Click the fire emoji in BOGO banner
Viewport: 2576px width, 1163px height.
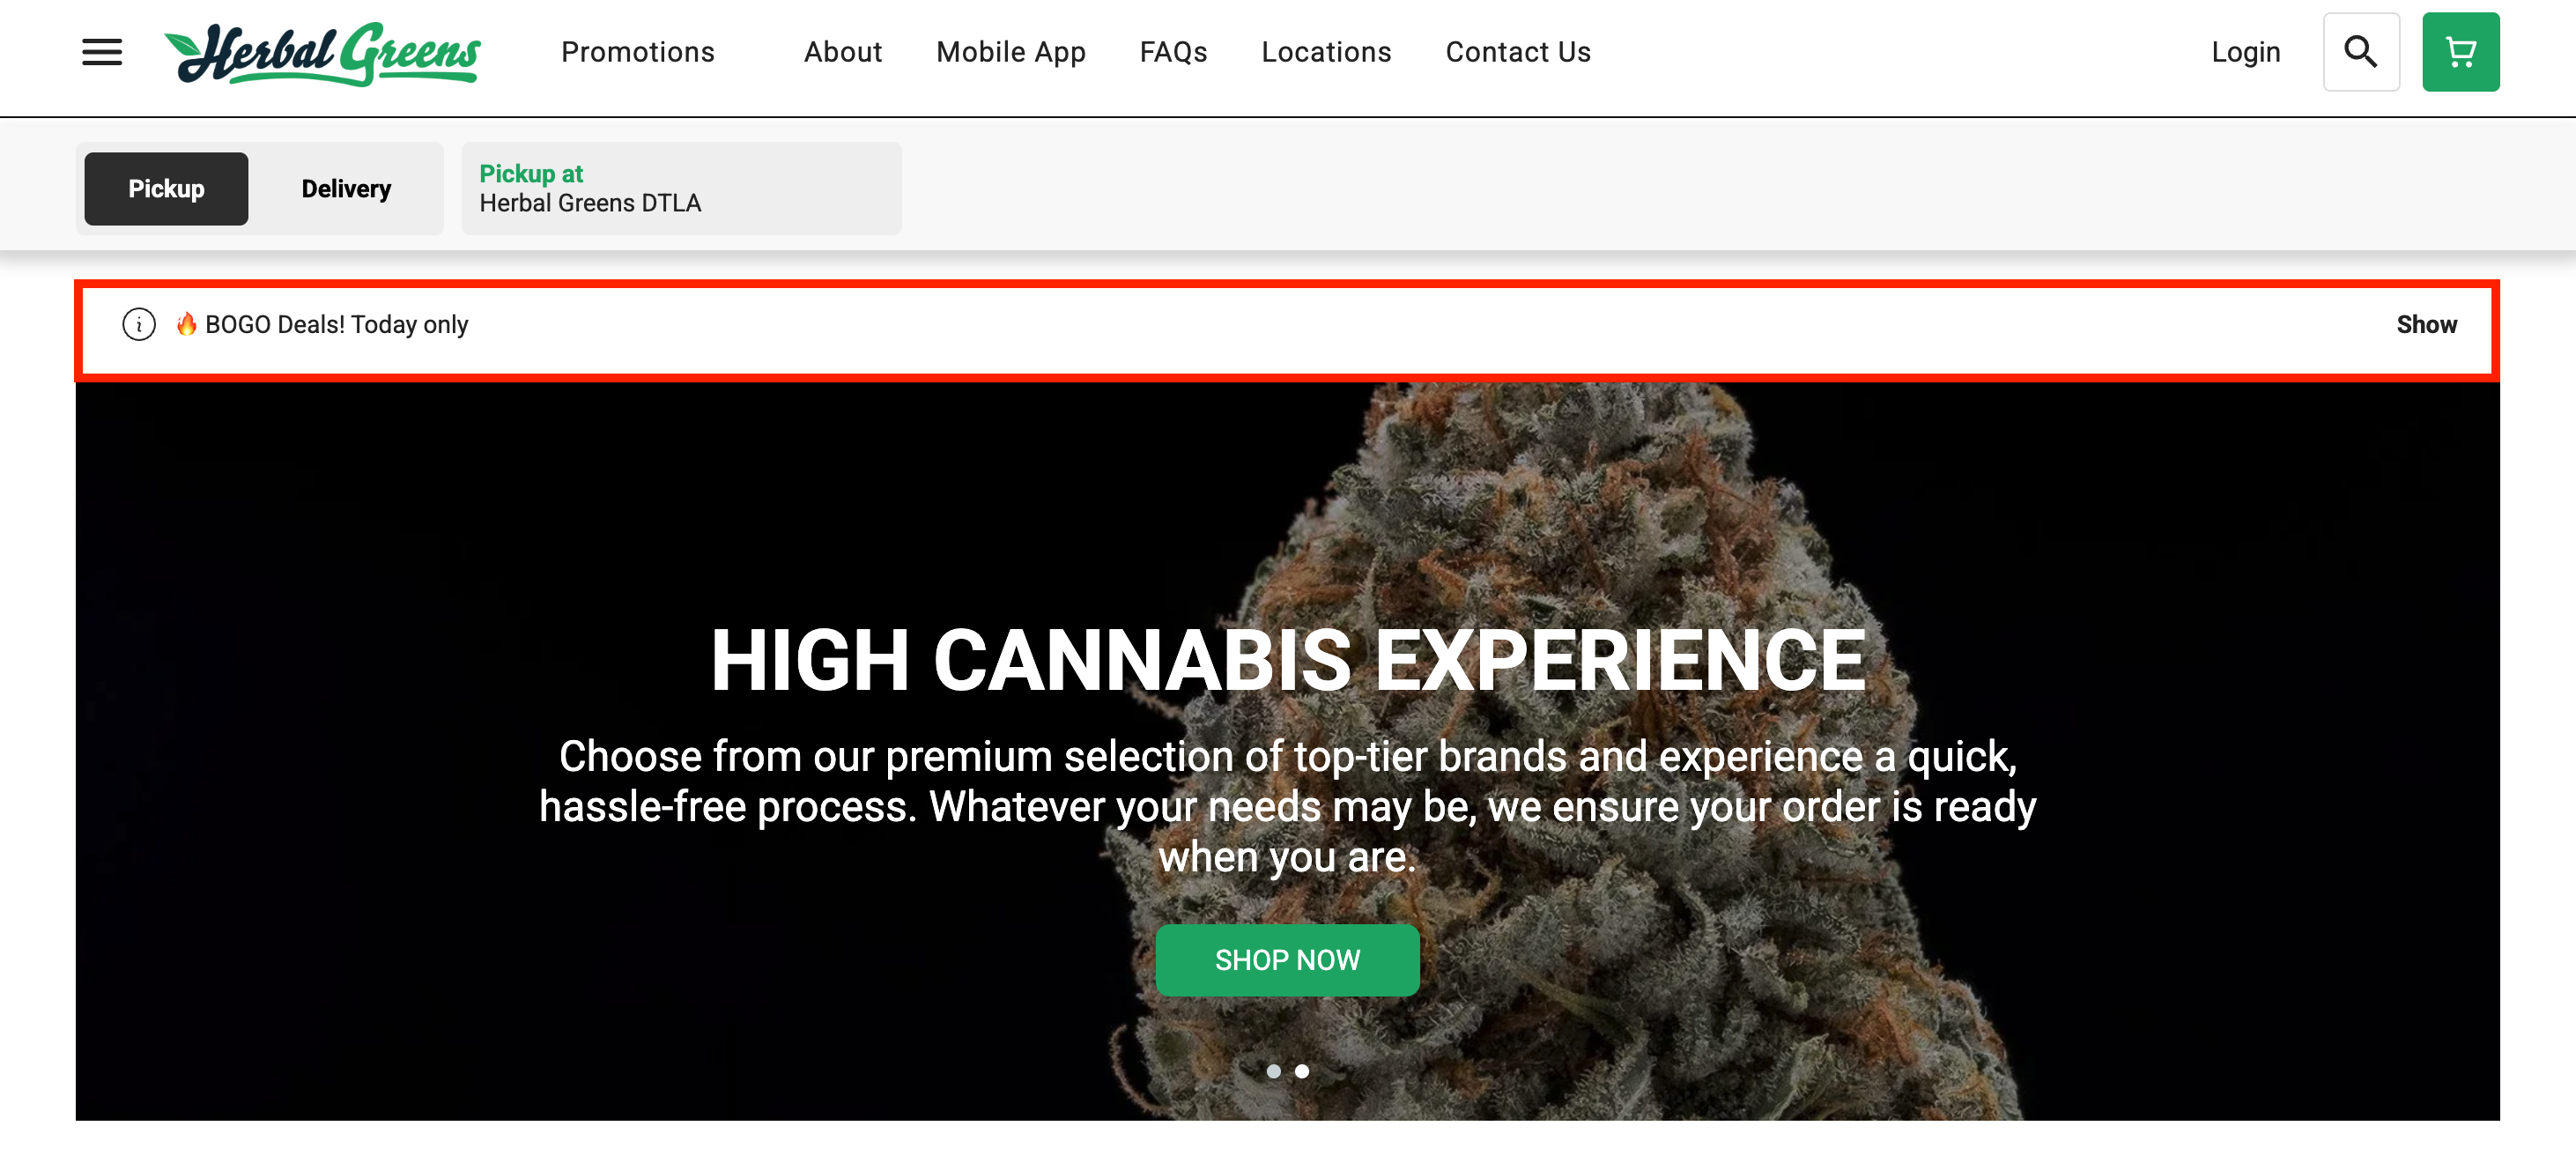point(186,324)
